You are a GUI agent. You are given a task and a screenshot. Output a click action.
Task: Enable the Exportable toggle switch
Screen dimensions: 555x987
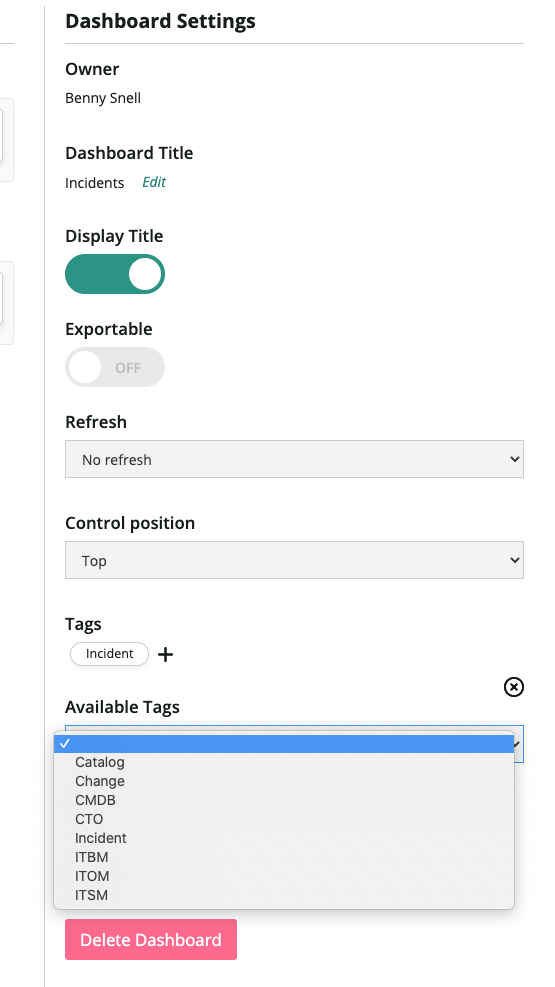tap(115, 367)
